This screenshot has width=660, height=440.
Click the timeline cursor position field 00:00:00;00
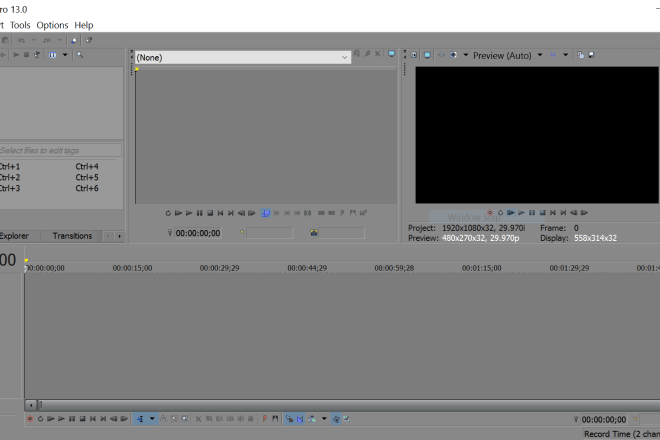coord(604,420)
